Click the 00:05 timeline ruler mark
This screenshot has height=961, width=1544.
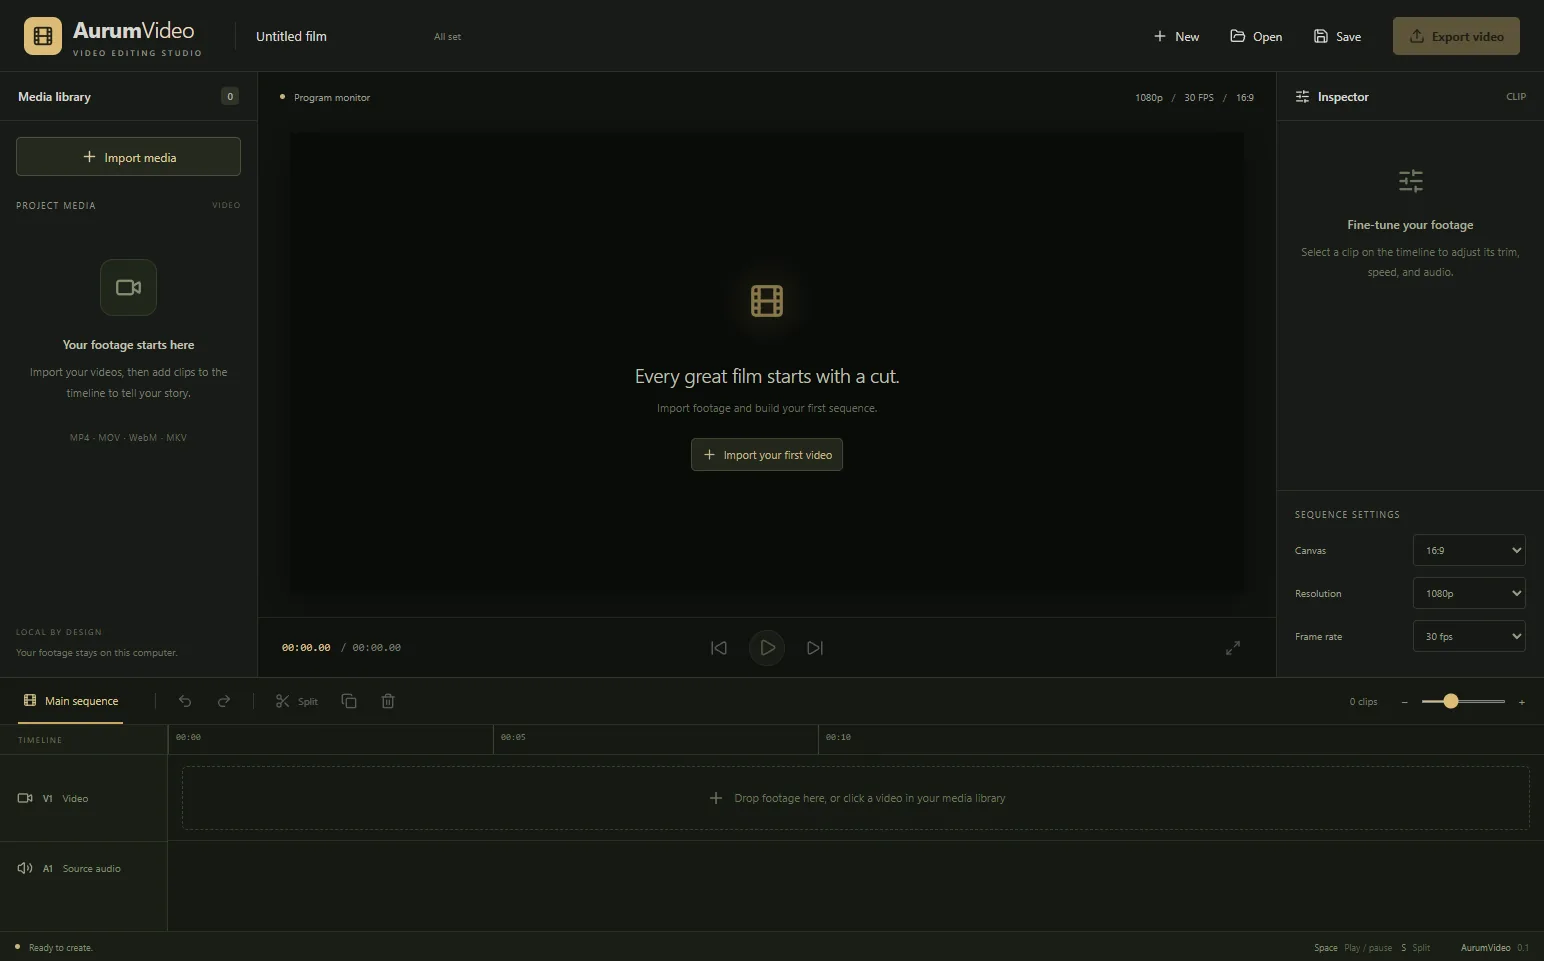[513, 737]
